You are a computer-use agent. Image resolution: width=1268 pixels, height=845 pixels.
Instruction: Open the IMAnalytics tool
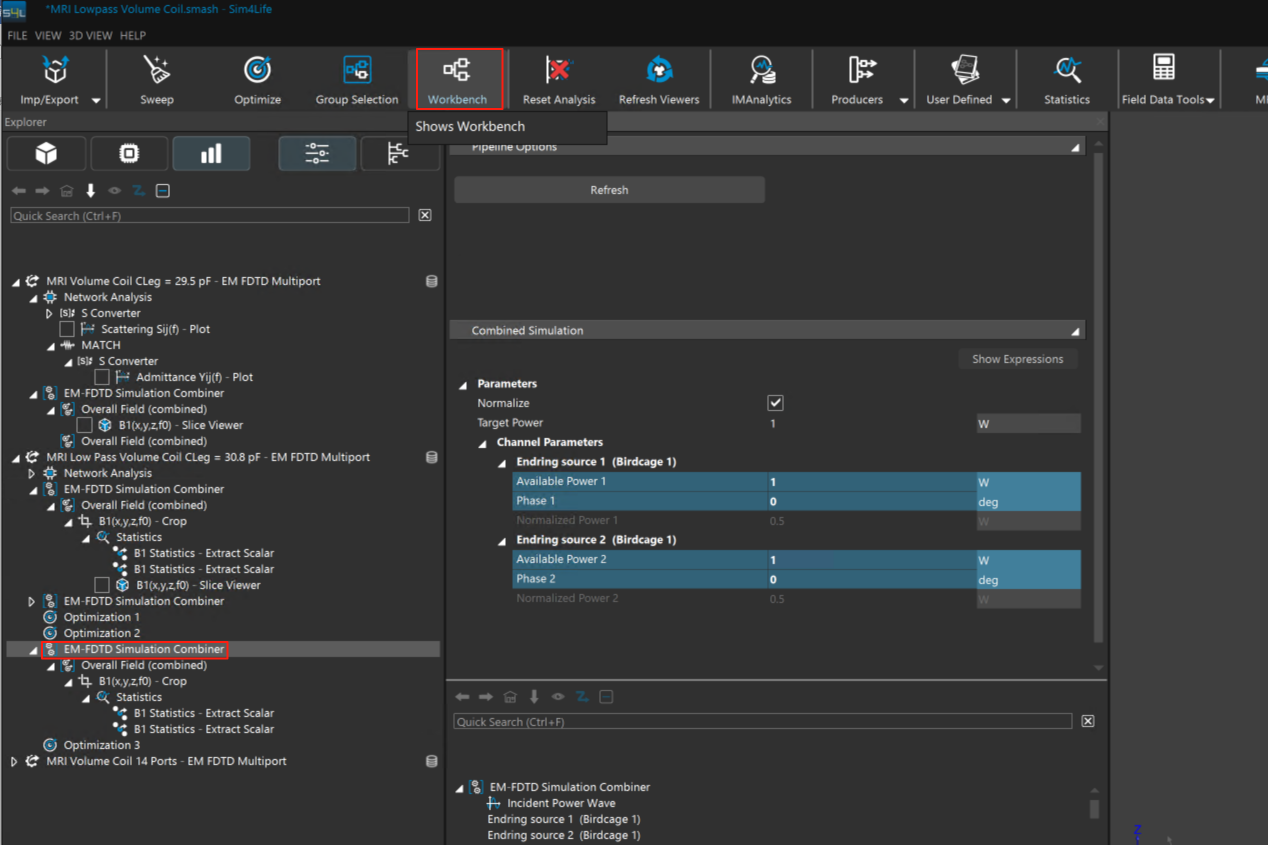(761, 79)
